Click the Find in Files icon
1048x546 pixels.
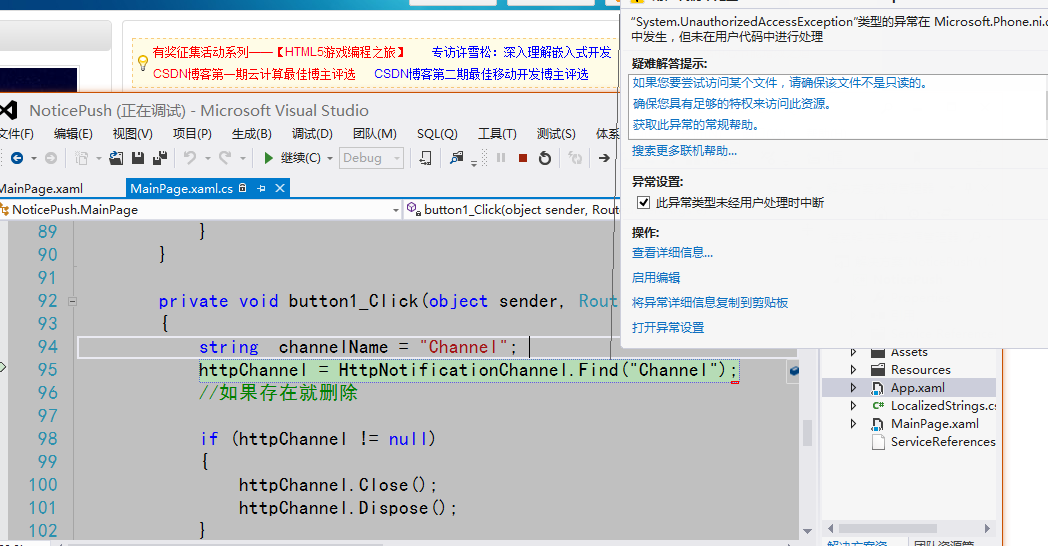coord(456,158)
